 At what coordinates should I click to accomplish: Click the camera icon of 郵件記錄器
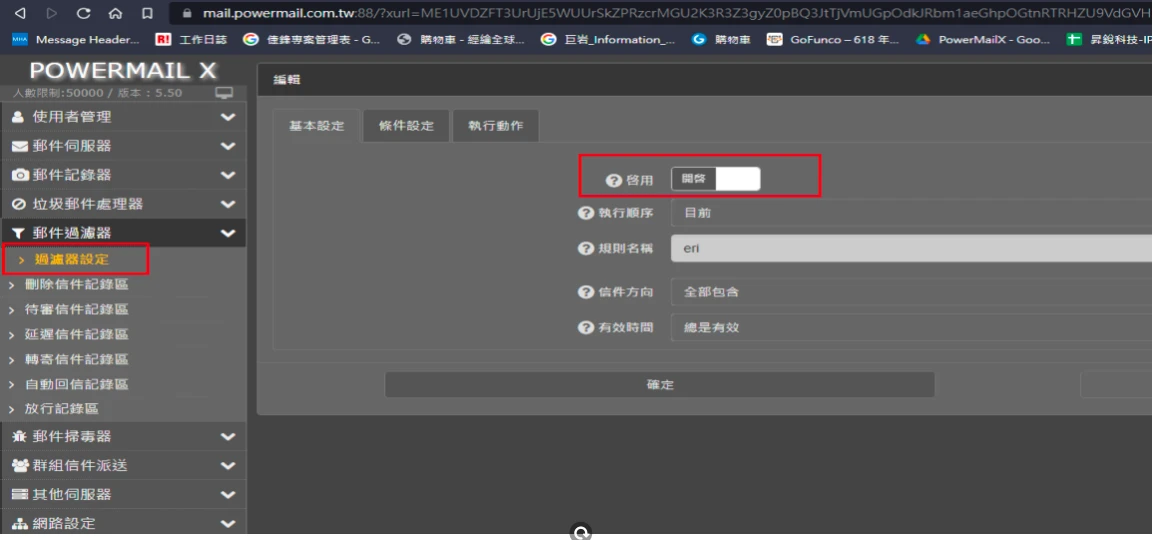point(20,175)
